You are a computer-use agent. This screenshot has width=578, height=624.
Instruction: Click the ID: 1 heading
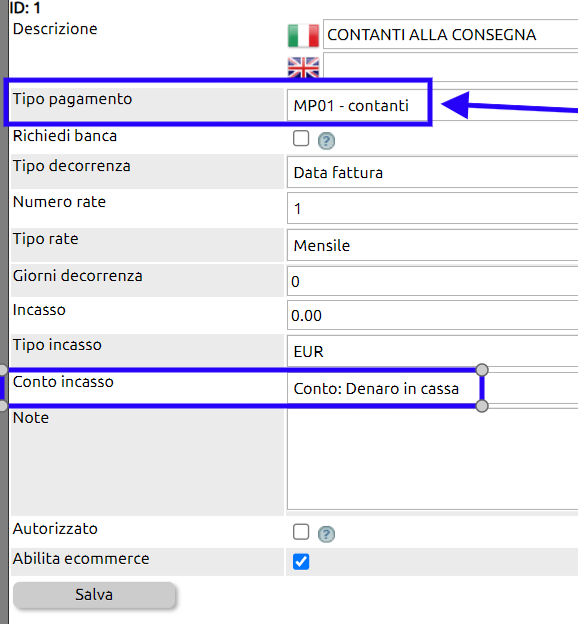click(25, 8)
